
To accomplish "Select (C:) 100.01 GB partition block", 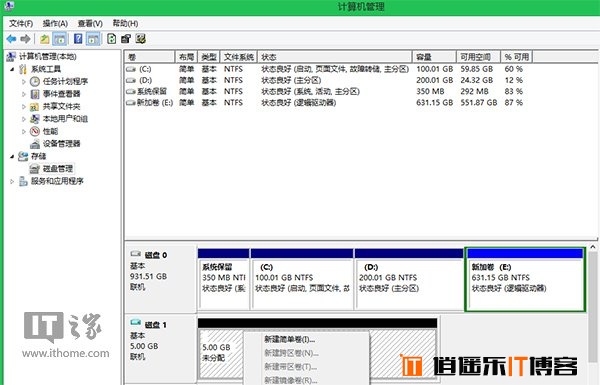I will [302, 279].
